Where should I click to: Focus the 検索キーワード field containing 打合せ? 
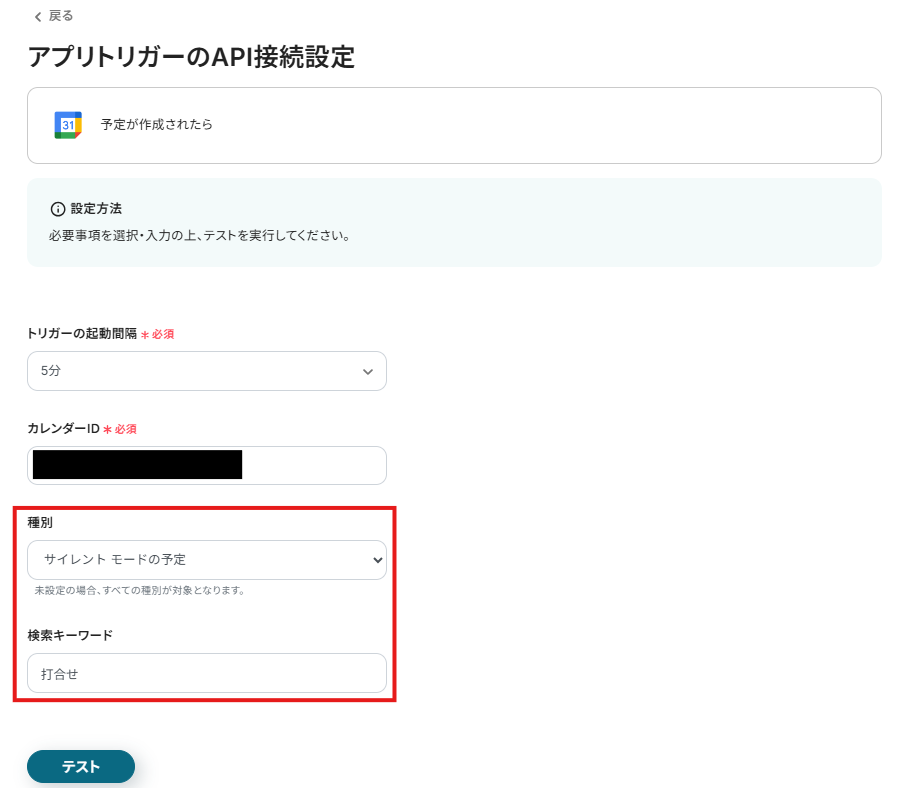point(206,673)
